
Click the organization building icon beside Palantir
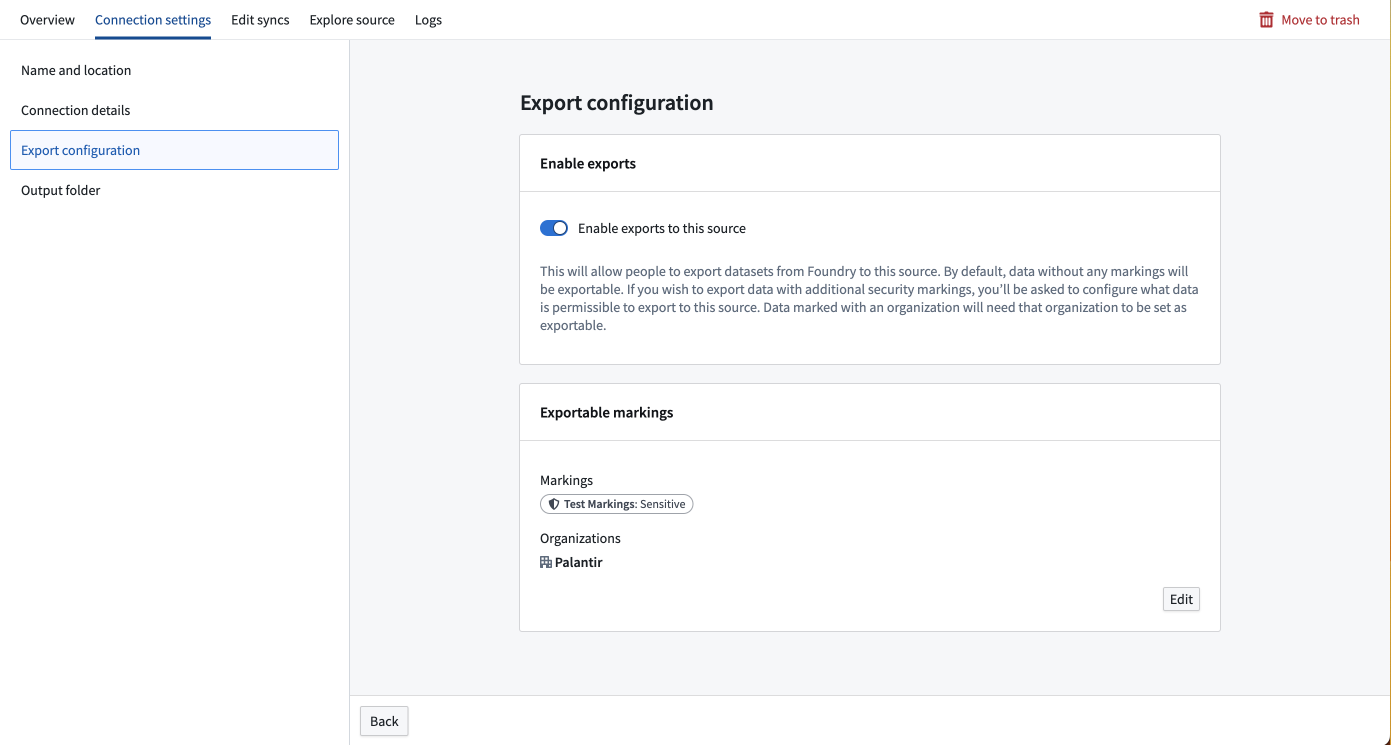[546, 562]
